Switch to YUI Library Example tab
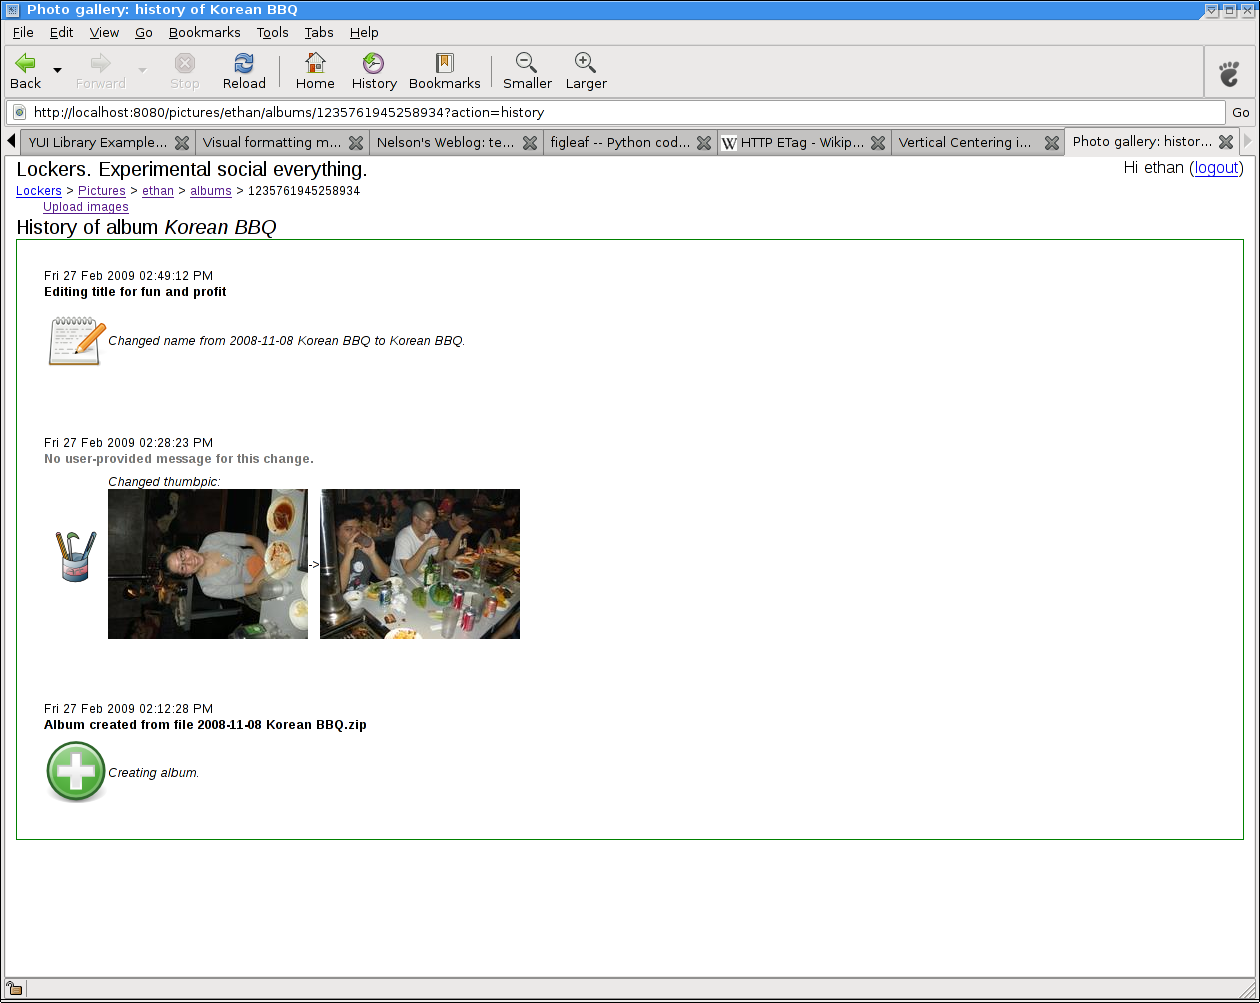Viewport: 1260px width, 1003px height. 98,142
